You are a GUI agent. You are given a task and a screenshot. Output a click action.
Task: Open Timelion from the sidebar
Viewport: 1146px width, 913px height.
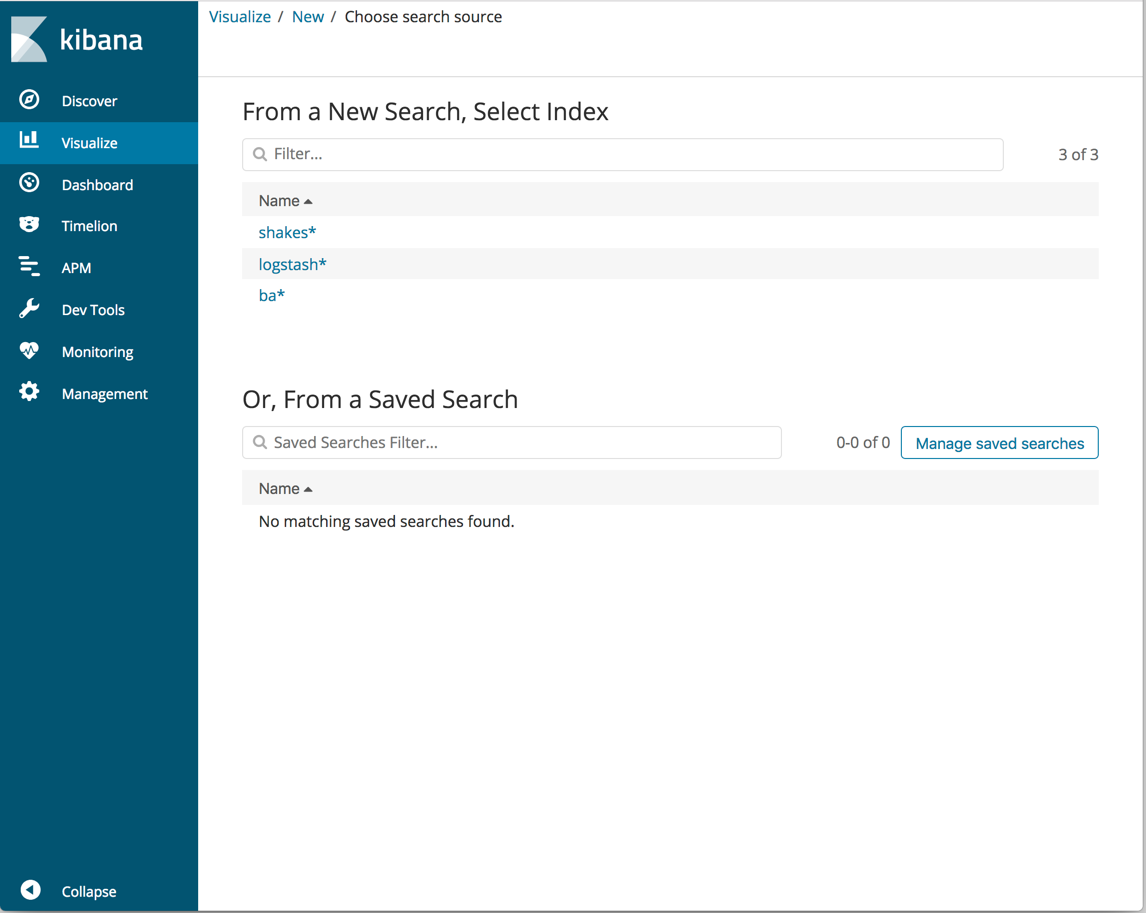coord(89,225)
